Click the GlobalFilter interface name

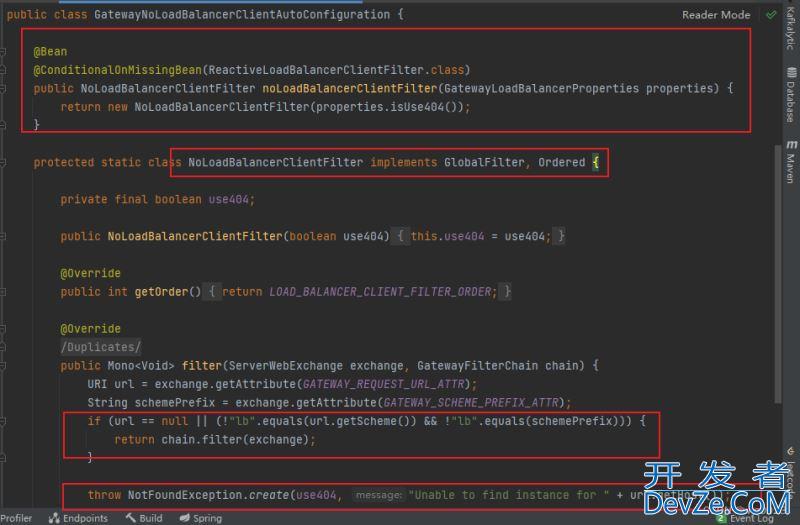484,162
